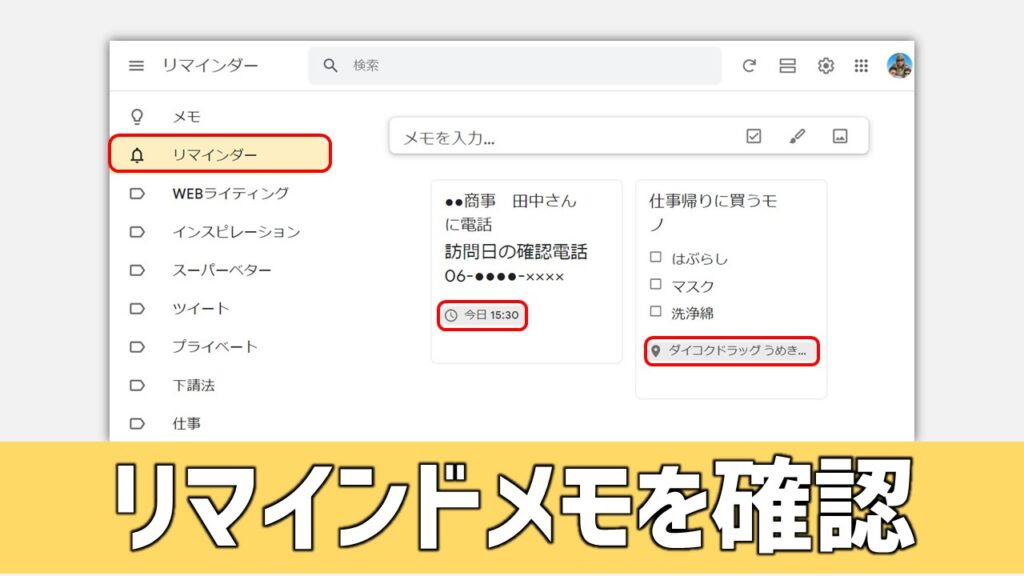Open the ●●商事 田中さんに電話 note title
The image size is (1024, 576).
click(511, 212)
